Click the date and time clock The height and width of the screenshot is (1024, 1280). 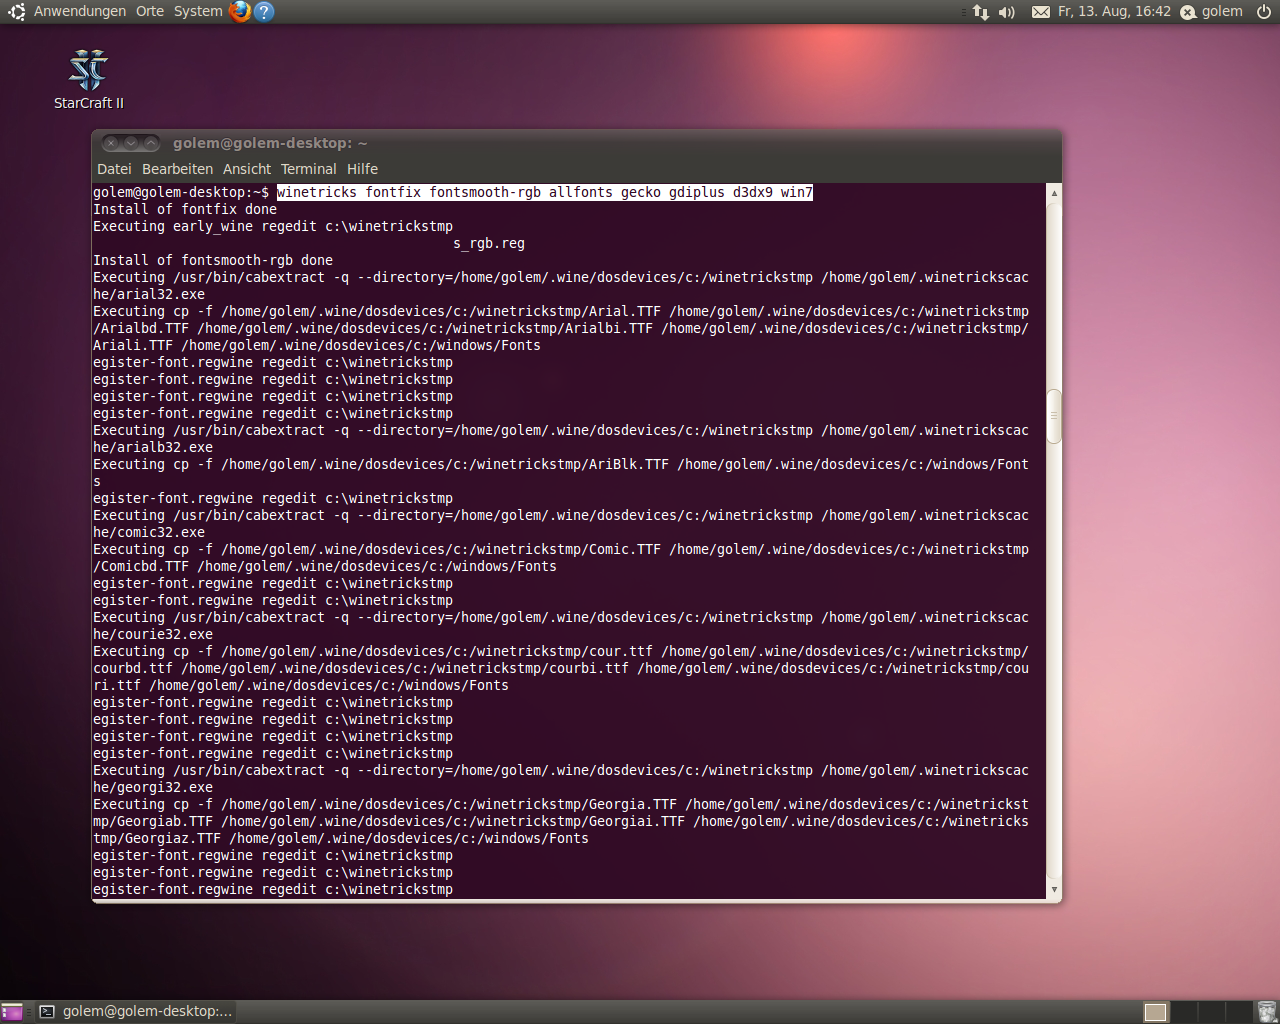1114,12
